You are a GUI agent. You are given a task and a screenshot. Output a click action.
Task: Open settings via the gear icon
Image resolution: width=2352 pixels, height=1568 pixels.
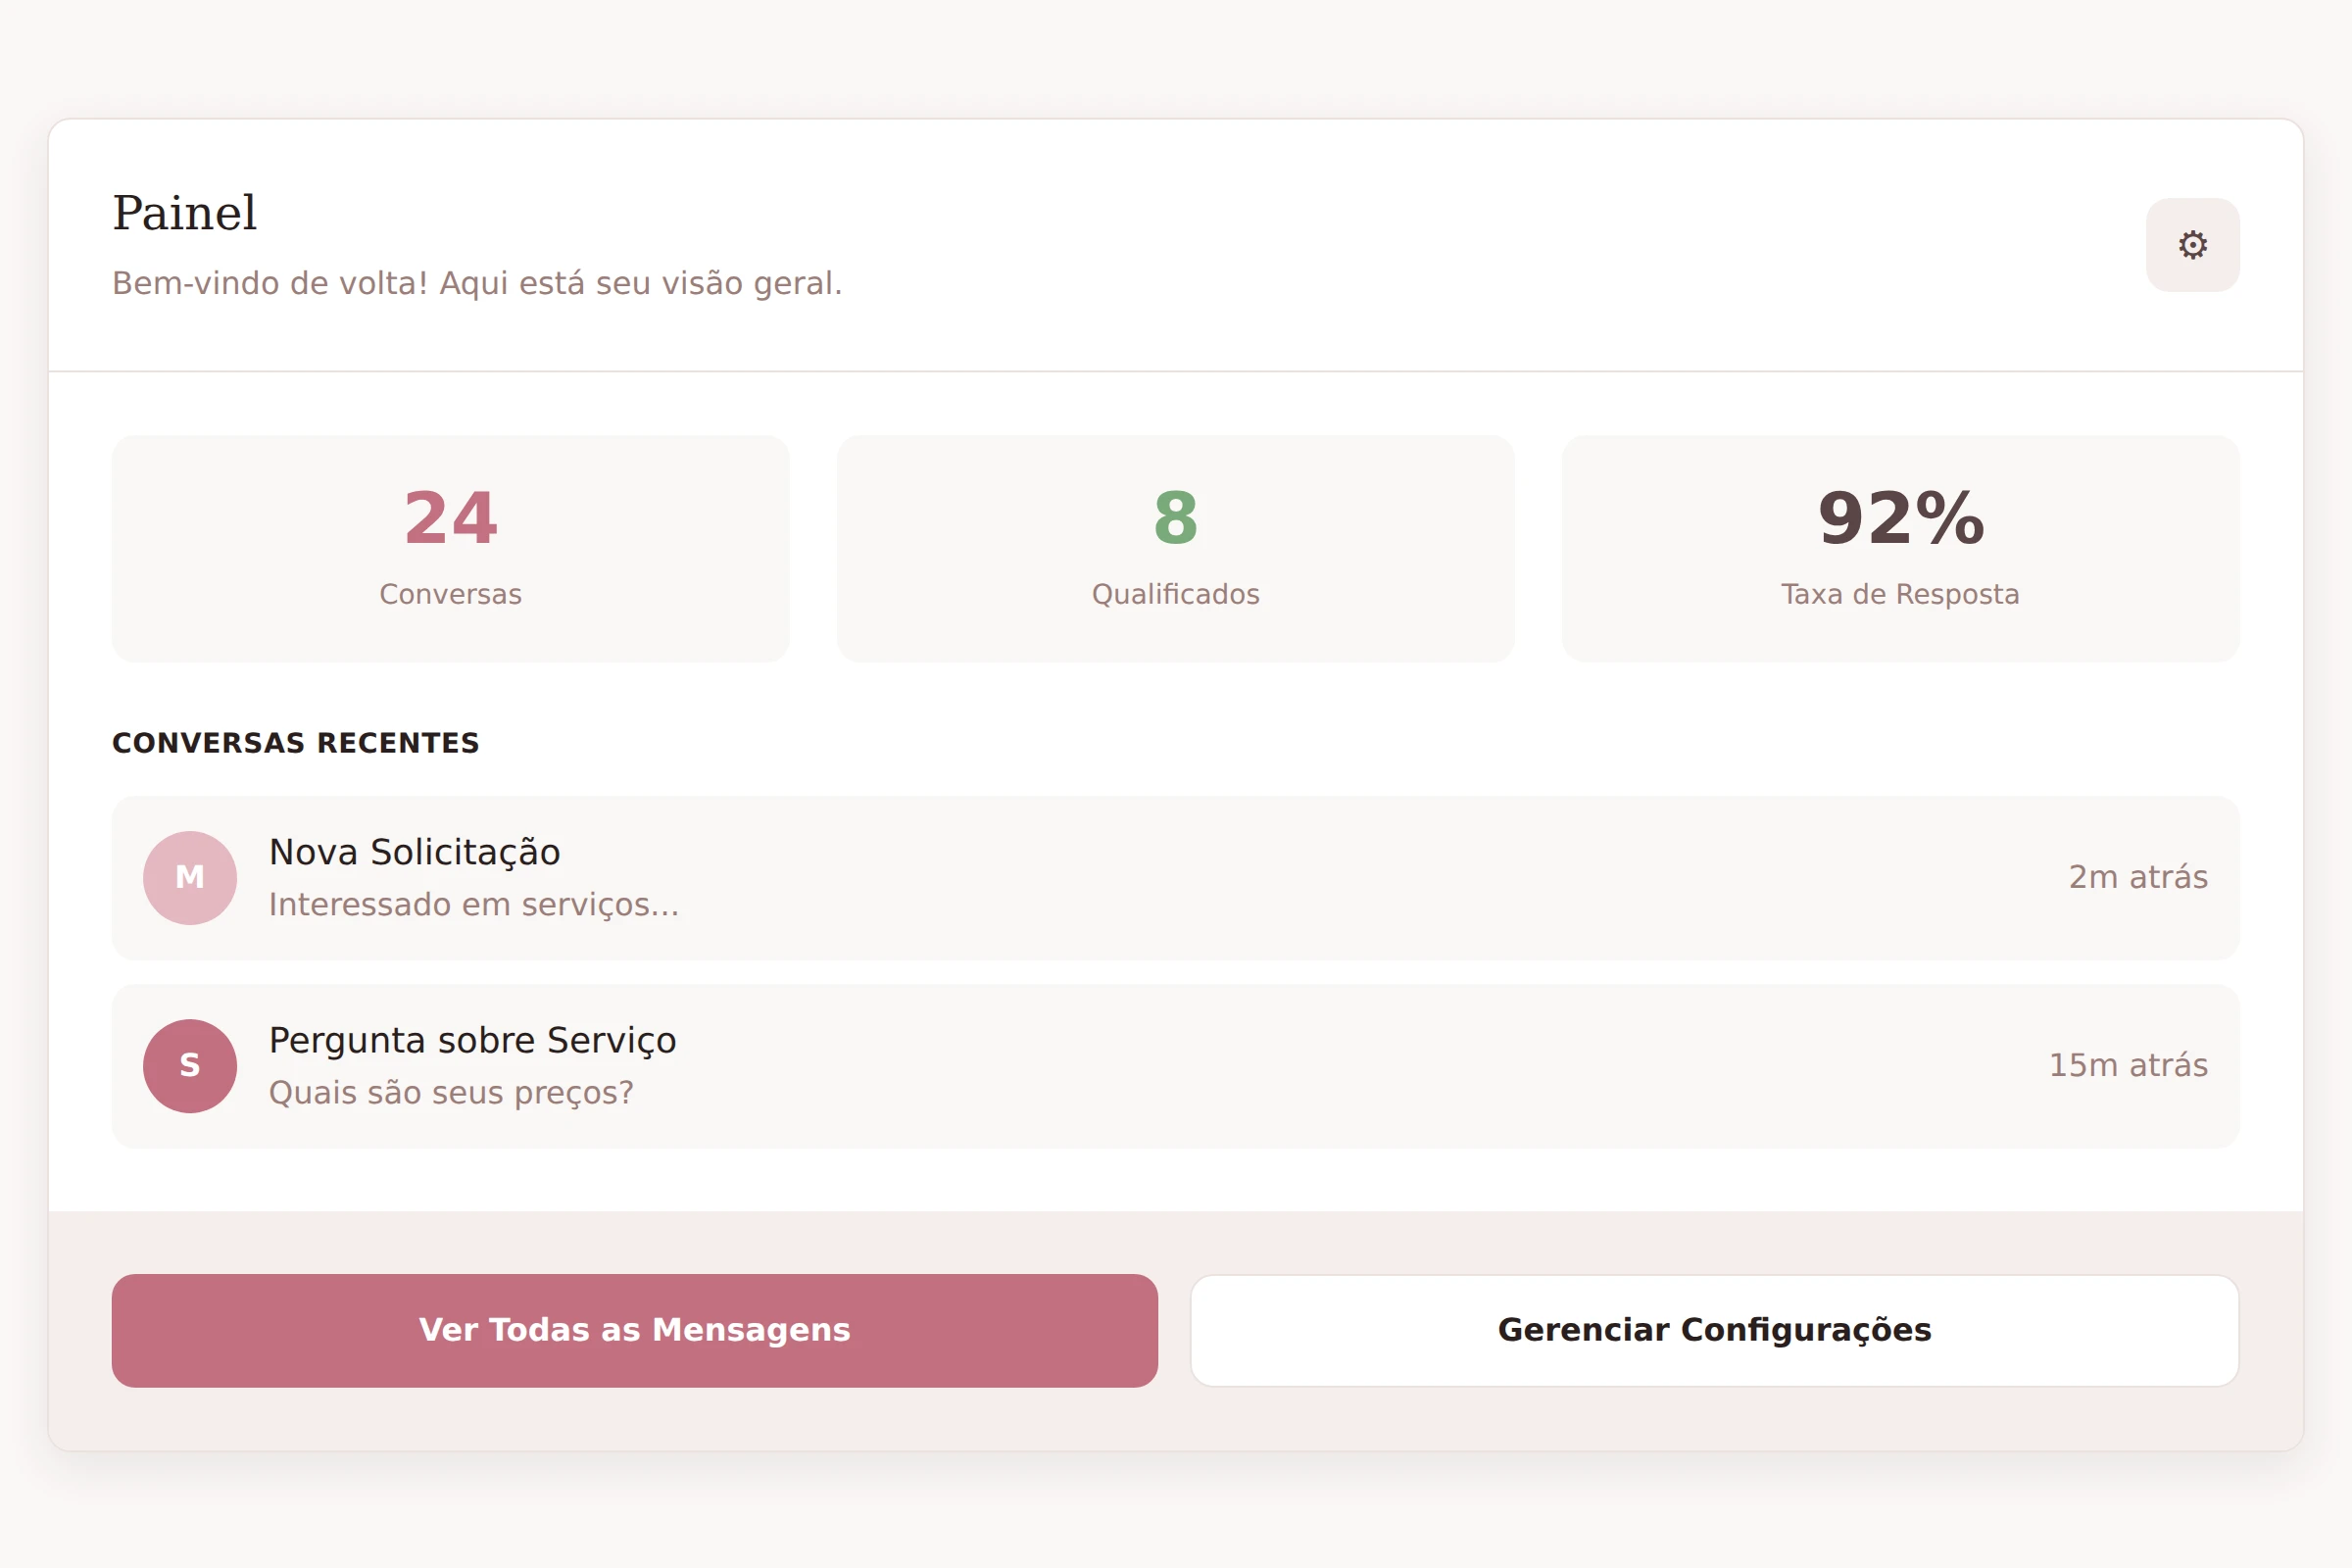(2192, 245)
